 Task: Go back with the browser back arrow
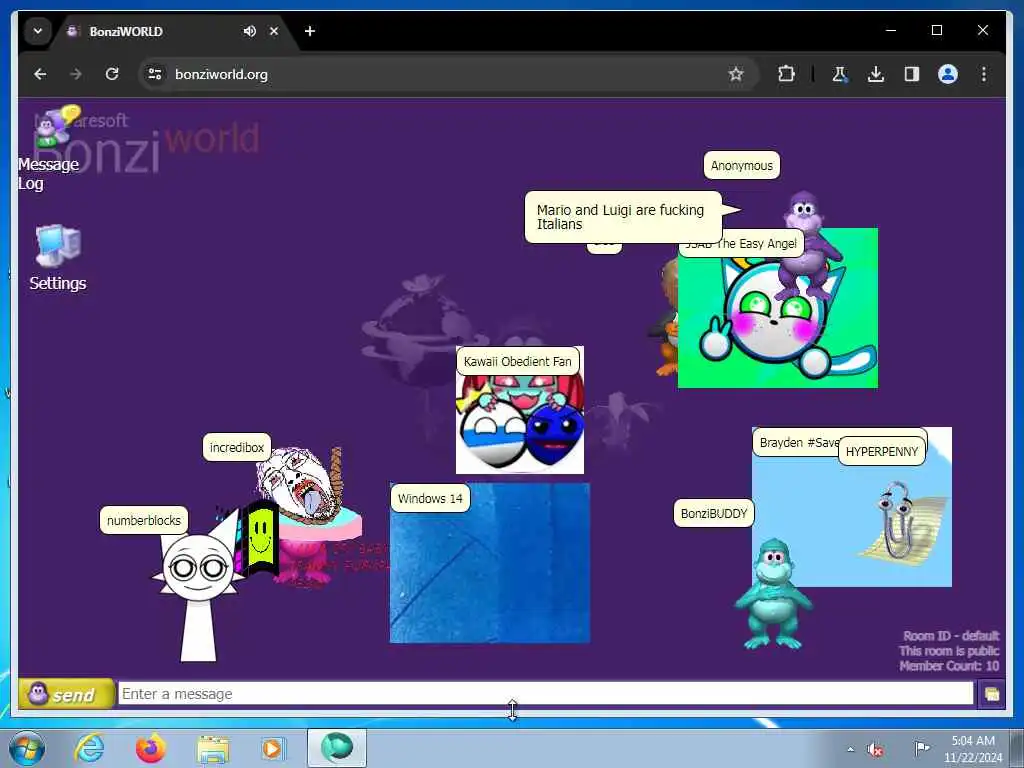click(40, 74)
